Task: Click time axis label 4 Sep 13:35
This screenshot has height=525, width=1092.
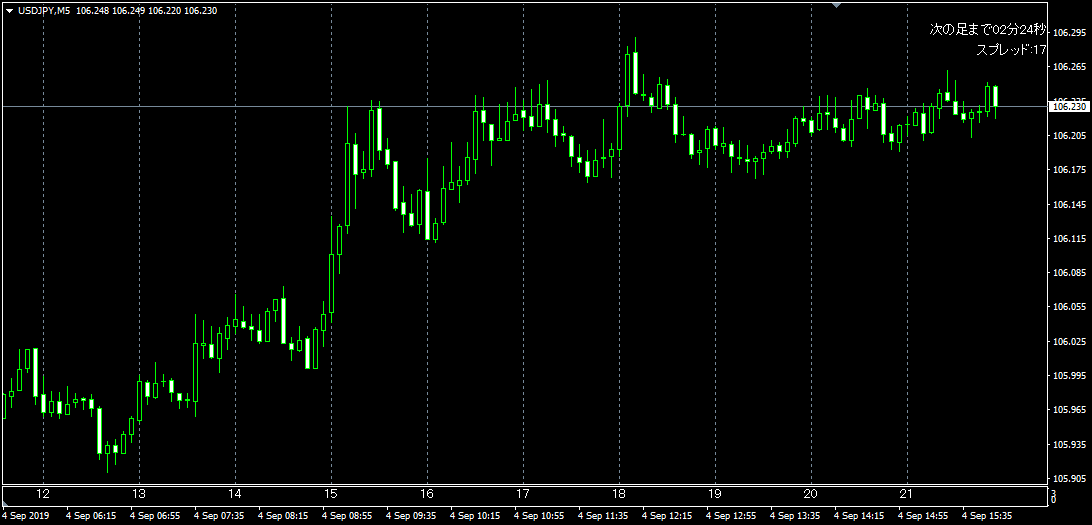Action: 795,517
